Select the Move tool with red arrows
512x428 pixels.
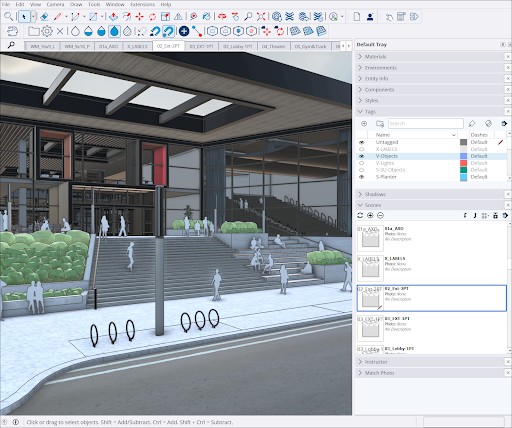[139, 16]
